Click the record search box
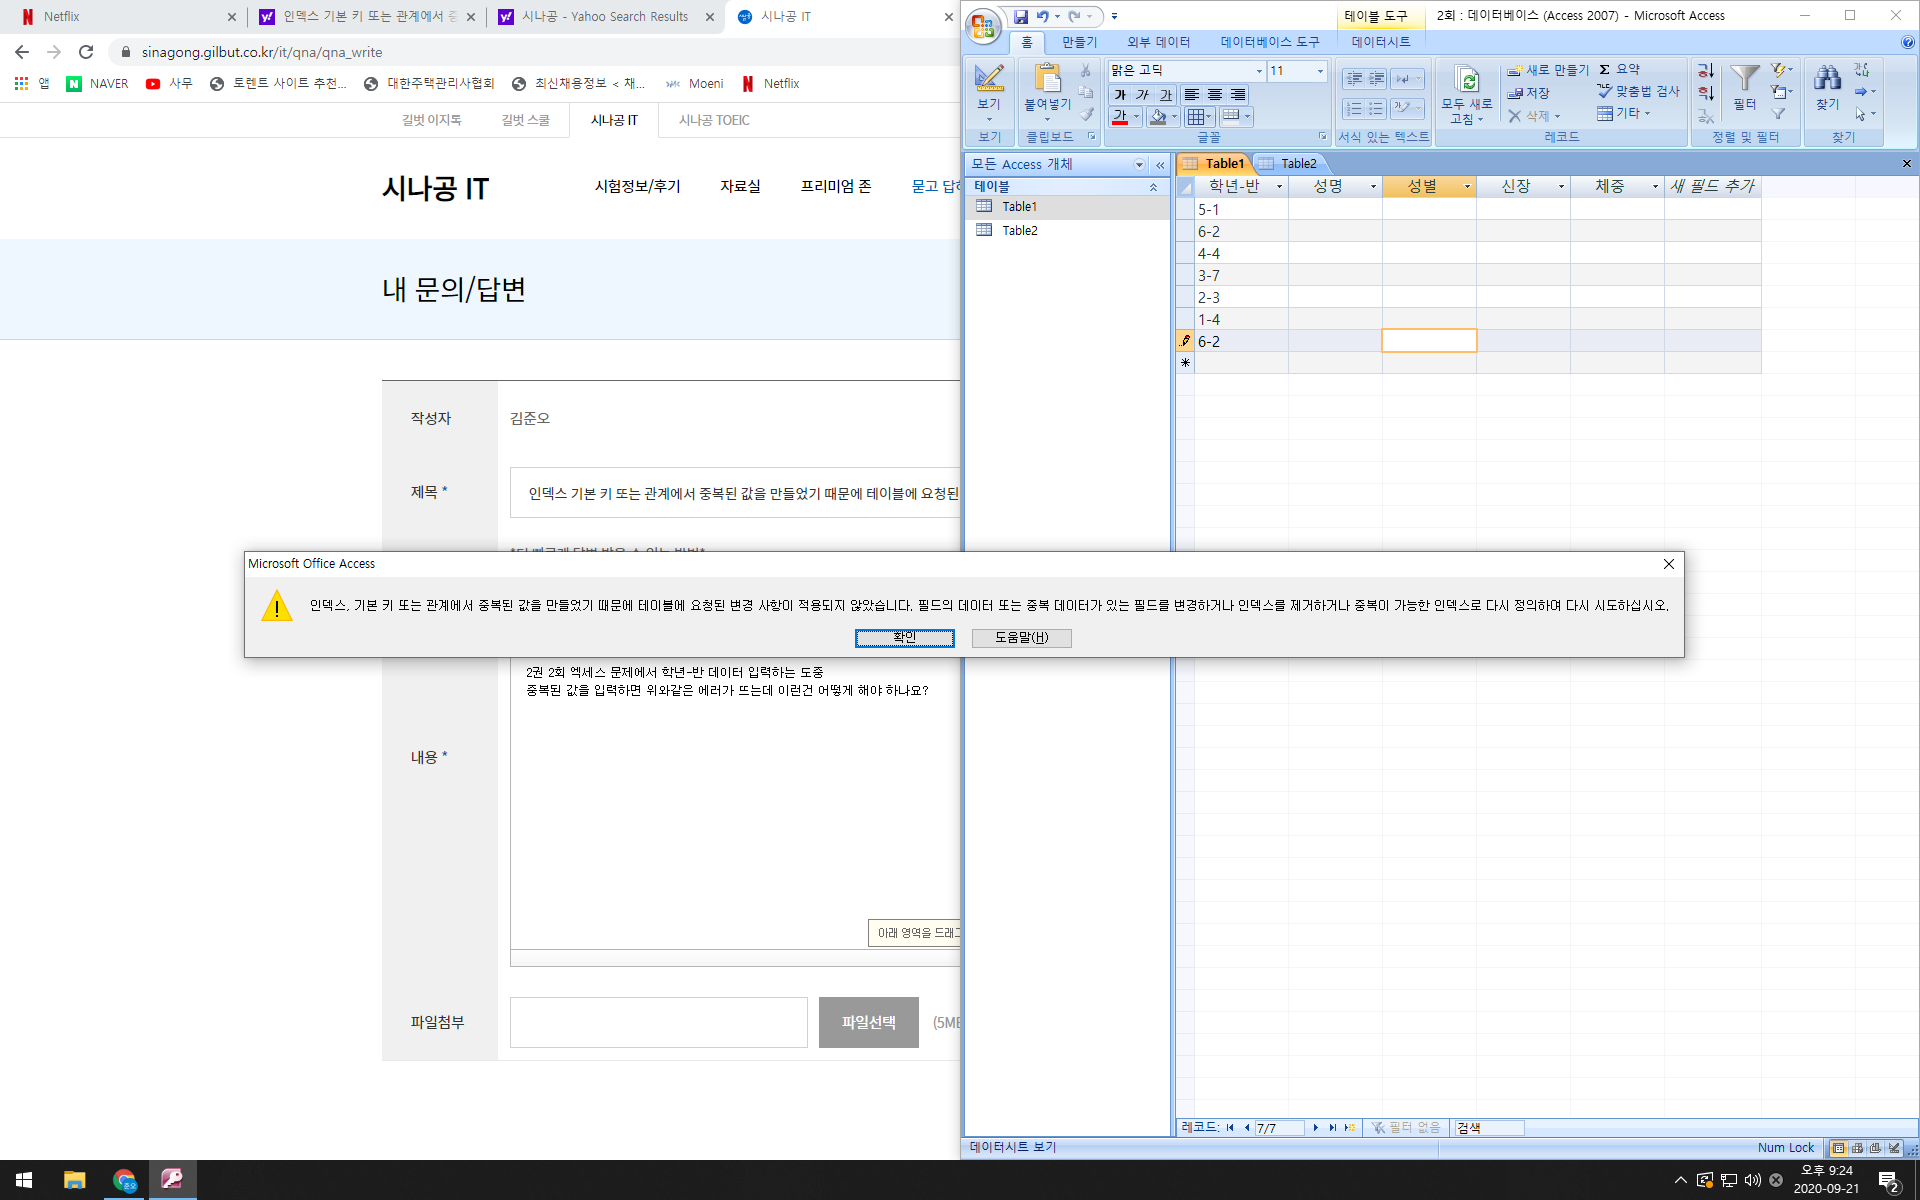 point(1488,1127)
